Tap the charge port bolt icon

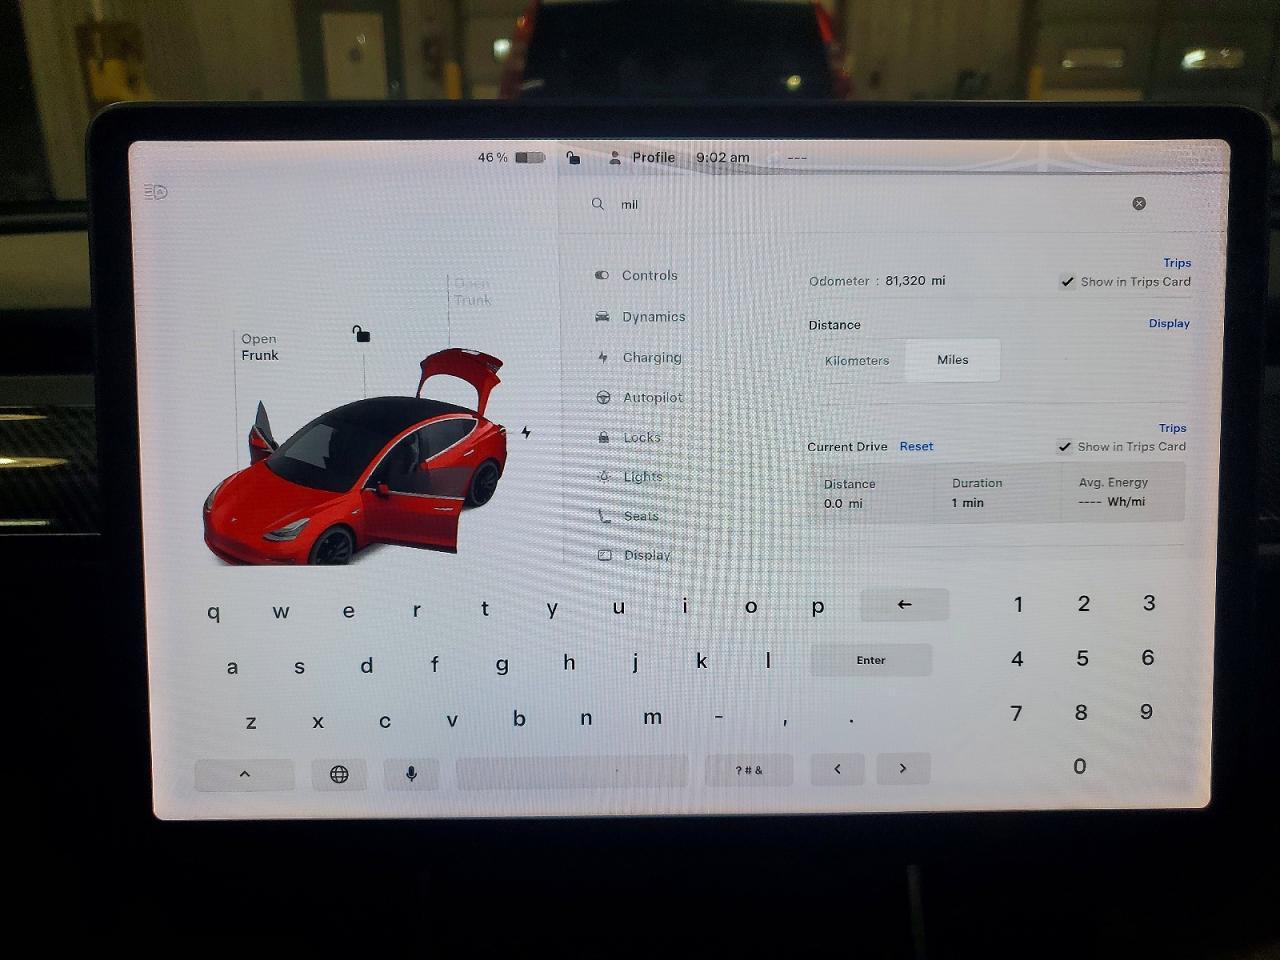click(526, 432)
